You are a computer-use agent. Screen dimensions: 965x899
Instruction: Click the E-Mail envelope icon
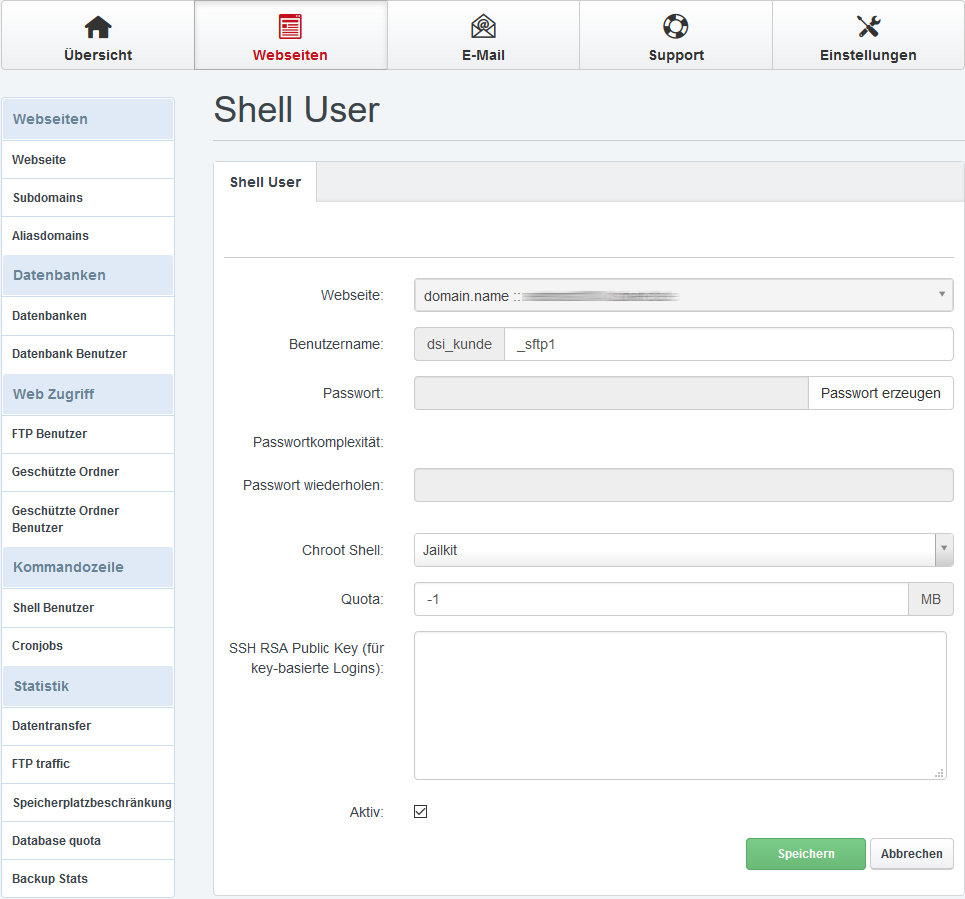pos(483,27)
